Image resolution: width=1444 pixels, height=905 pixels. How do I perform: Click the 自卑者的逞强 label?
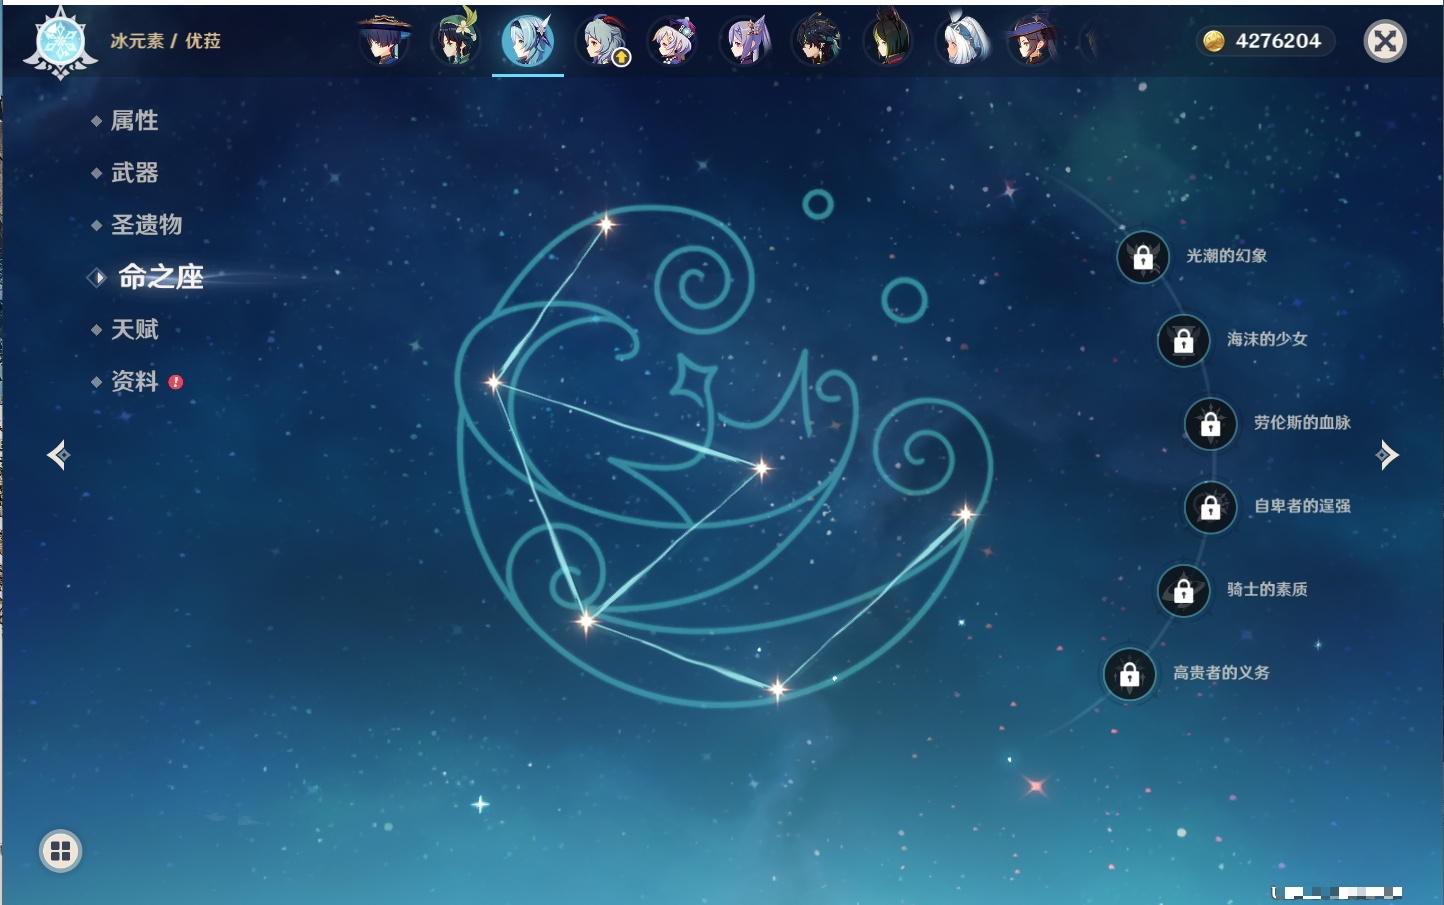[x=1302, y=506]
